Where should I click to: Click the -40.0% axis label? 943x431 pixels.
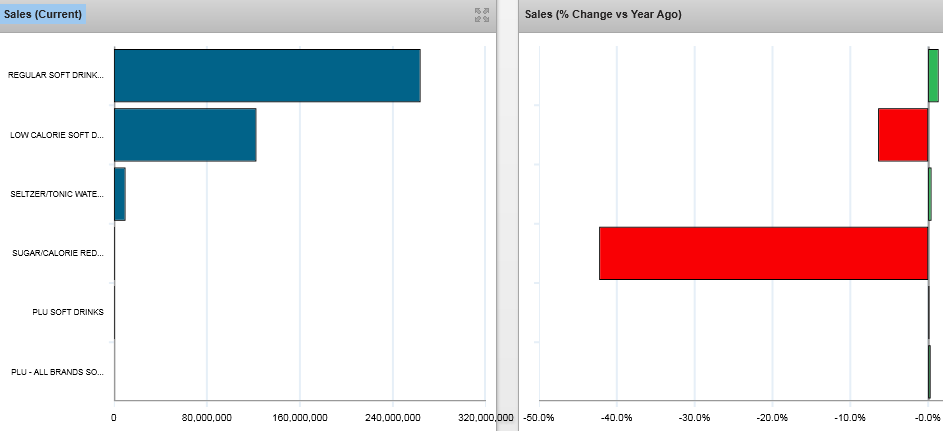point(616,417)
